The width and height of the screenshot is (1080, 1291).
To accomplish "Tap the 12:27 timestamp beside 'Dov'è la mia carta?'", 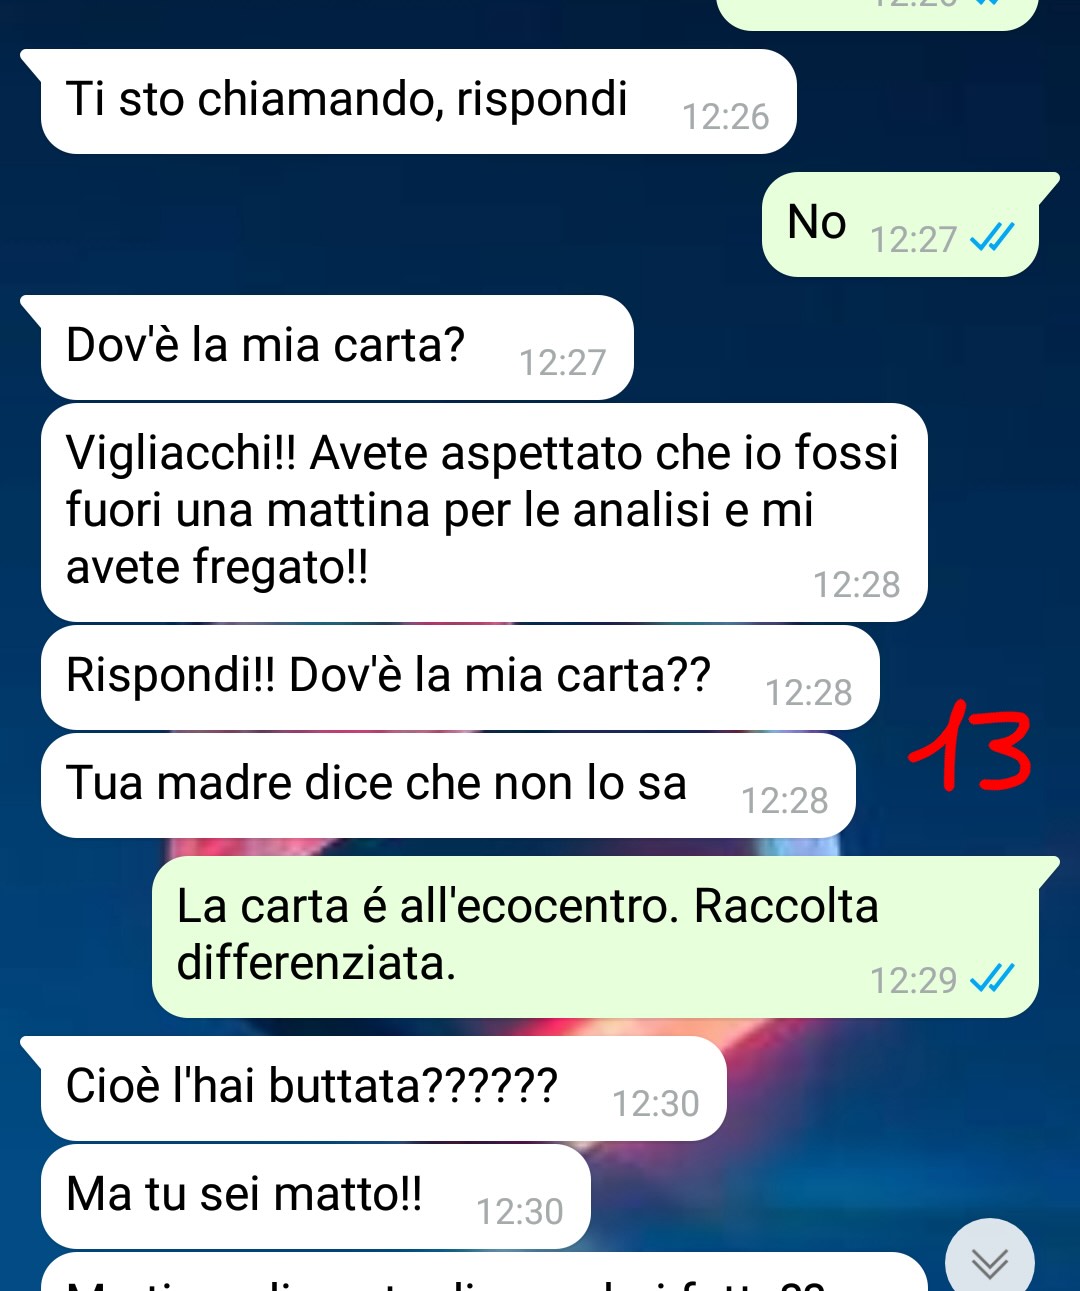I will pos(562,362).
